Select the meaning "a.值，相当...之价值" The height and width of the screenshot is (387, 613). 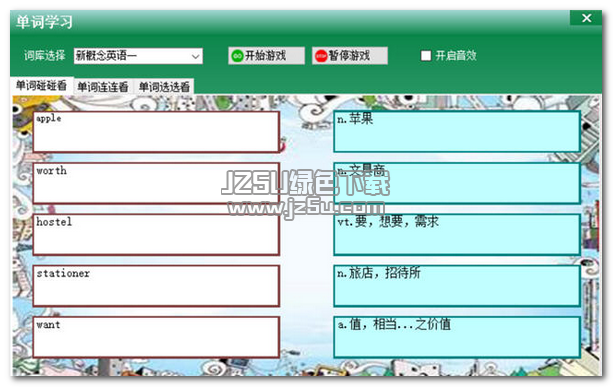coord(457,337)
